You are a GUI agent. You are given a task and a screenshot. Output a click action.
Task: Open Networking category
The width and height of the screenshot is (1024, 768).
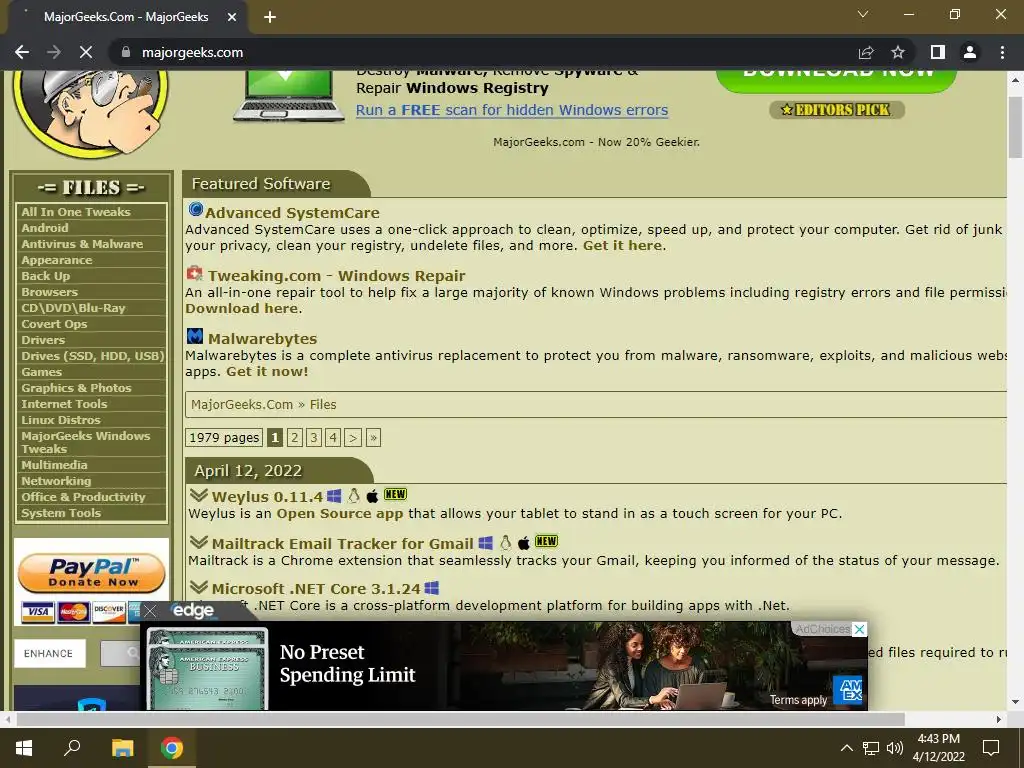56,481
